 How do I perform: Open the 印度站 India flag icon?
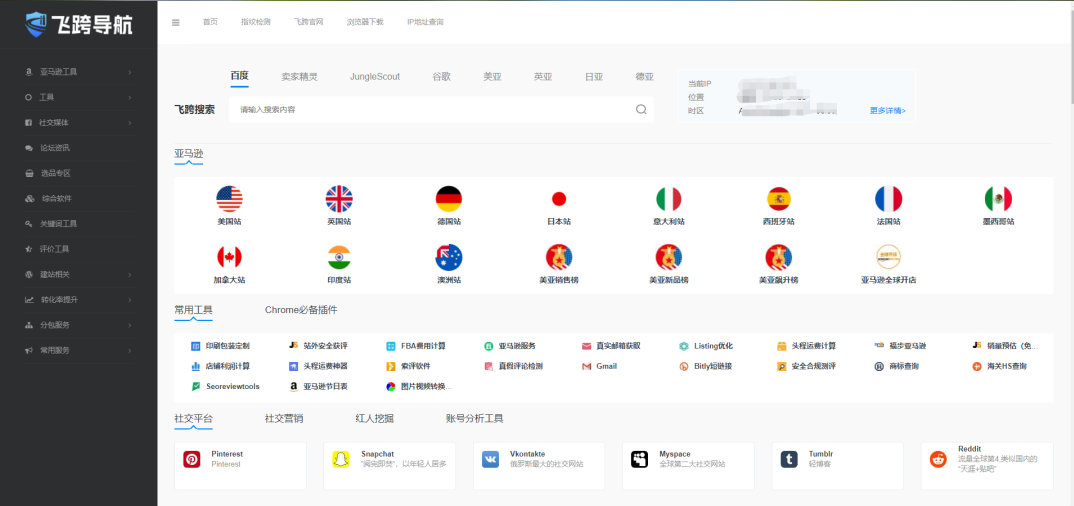(339, 257)
